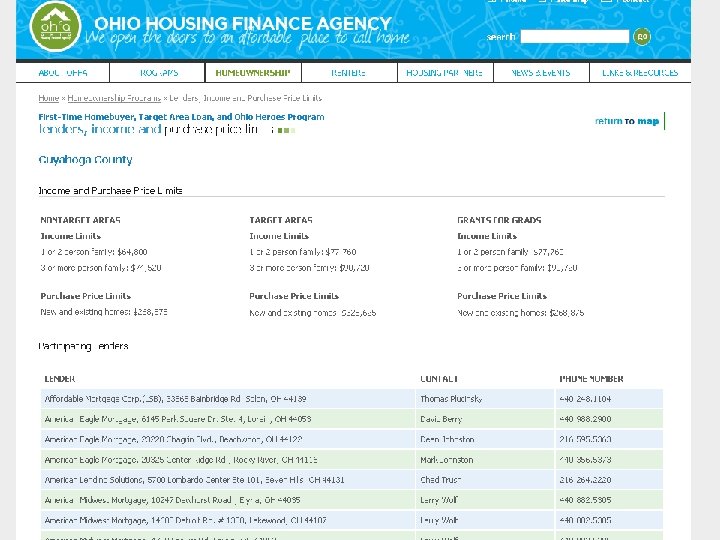Open the Programs navigation tab

click(159, 73)
